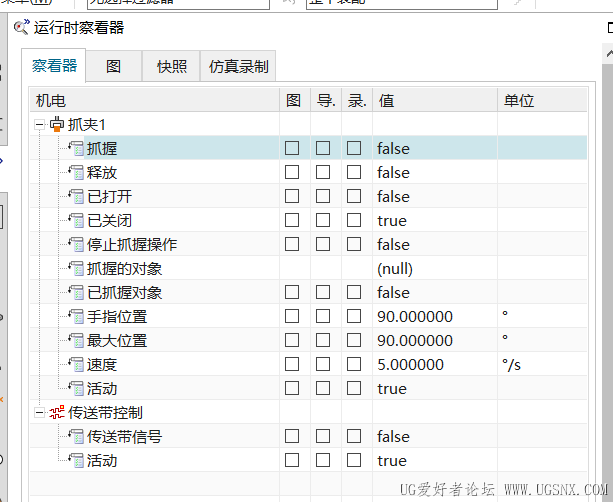This screenshot has height=502, width=613.
Task: Select the 抓握 row label
Action: [102, 149]
